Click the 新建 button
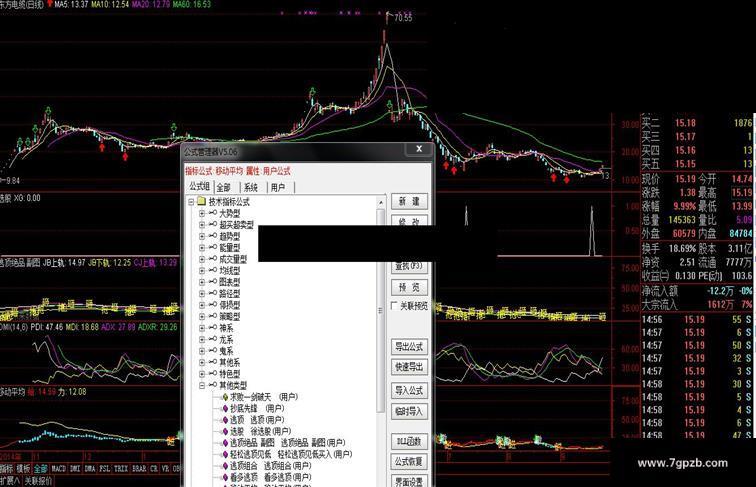756x487 pixels. coord(409,202)
